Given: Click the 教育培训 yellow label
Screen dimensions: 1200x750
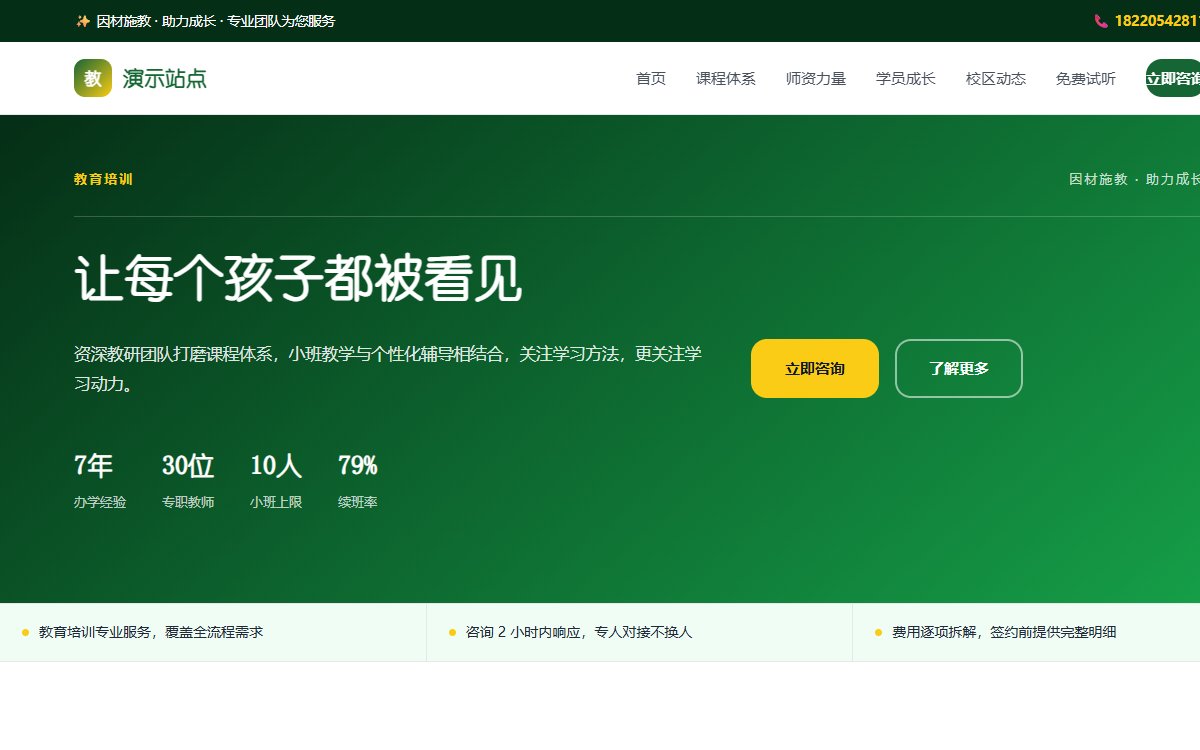Looking at the screenshot, I should (x=103, y=180).
